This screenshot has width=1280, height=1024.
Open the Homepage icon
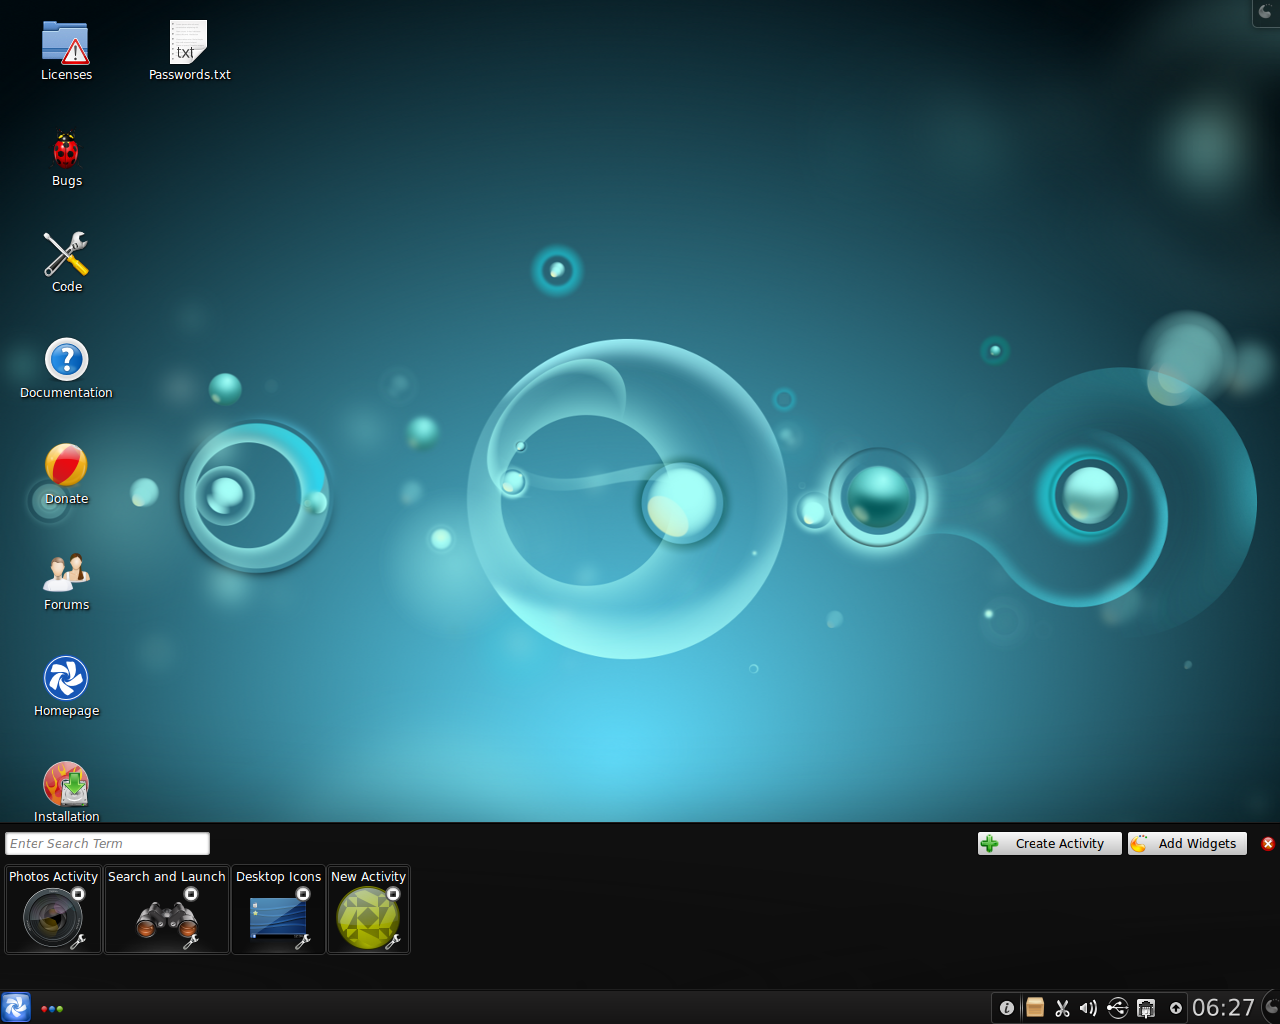(x=66, y=678)
